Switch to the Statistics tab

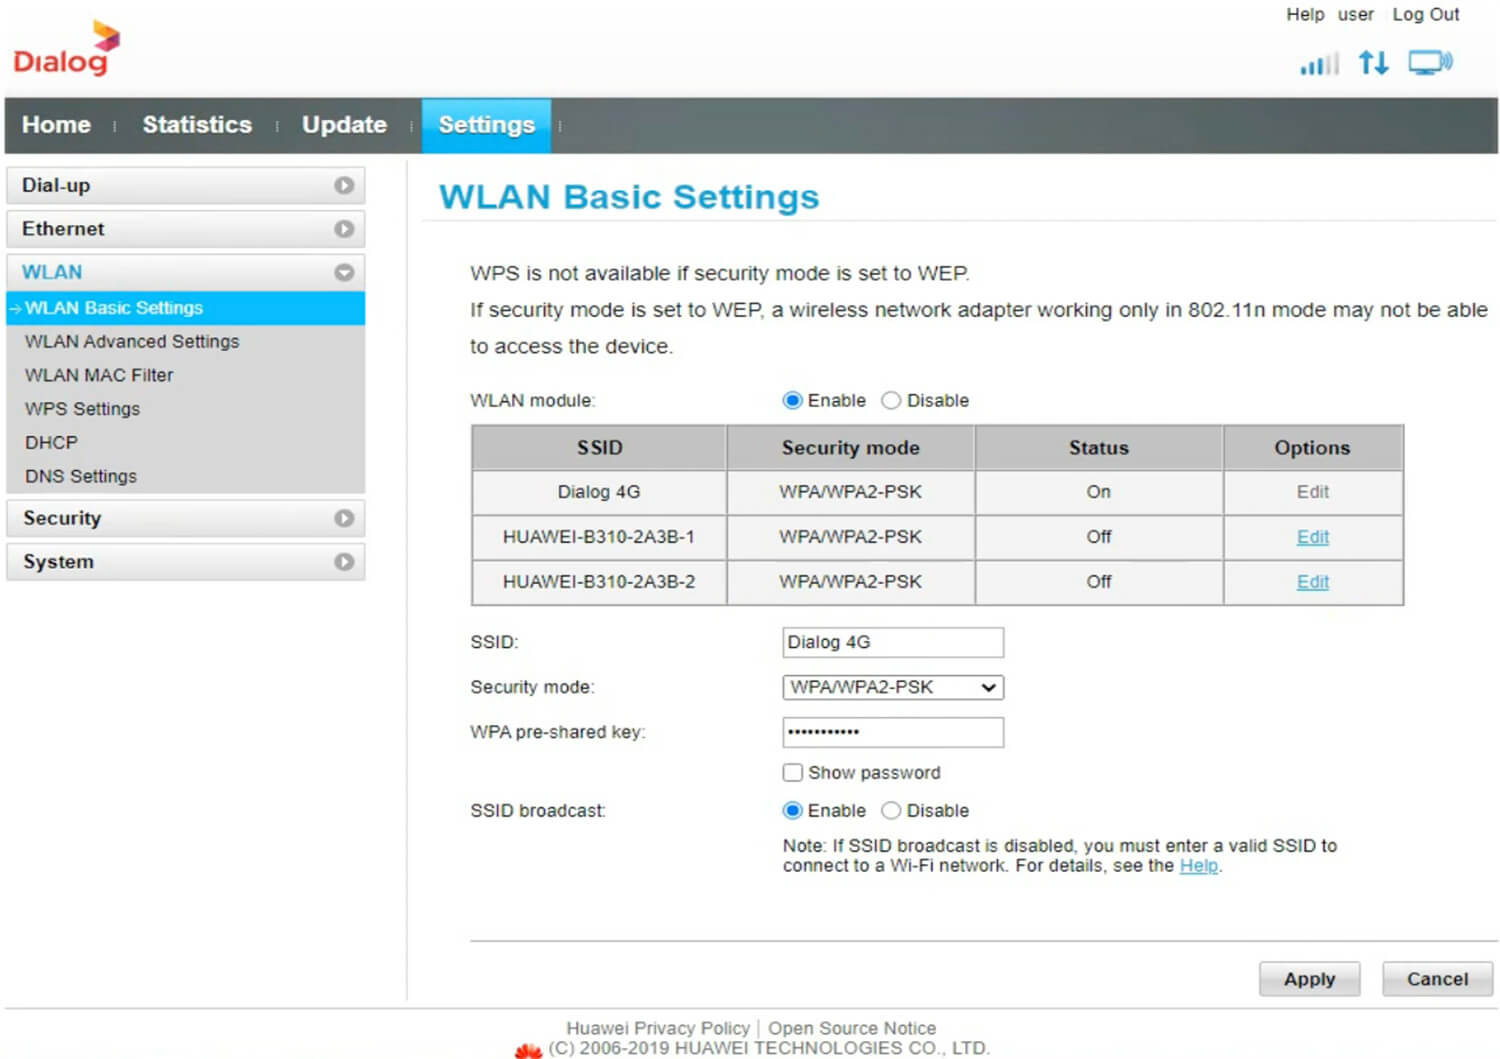[197, 125]
